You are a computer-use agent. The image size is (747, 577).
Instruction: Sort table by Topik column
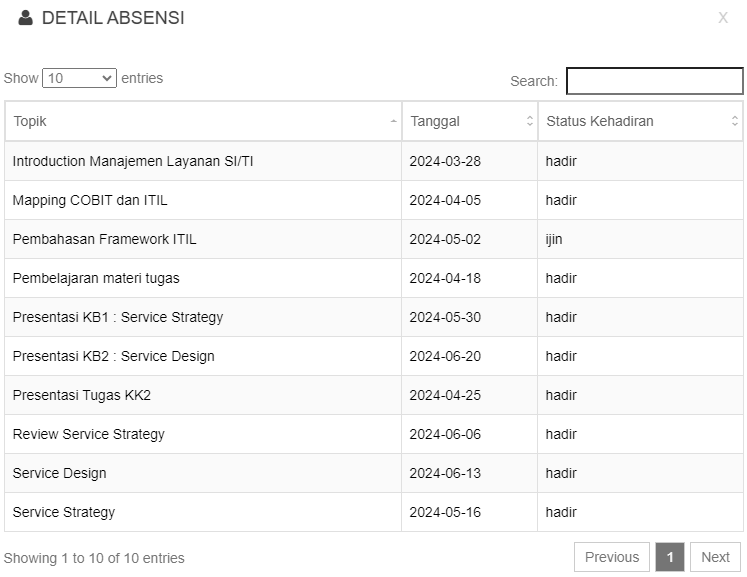(x=203, y=121)
